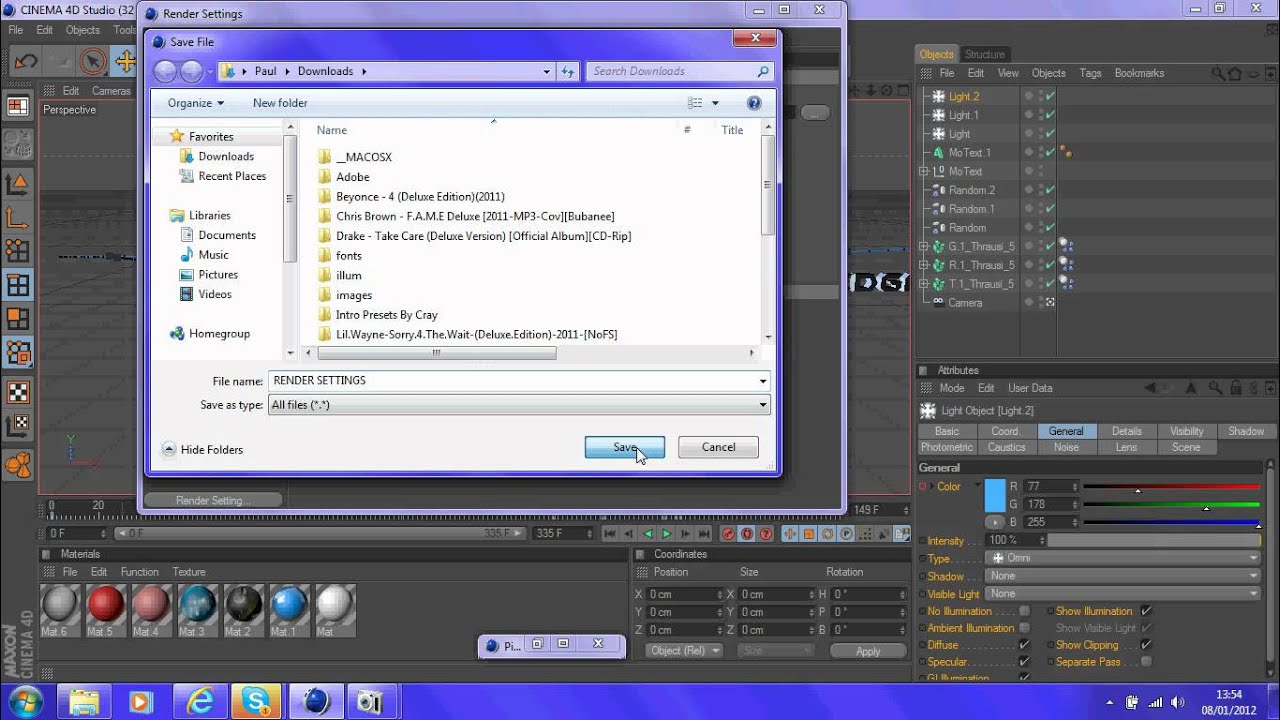Select the Move tool in Cinema 4D toolbar
This screenshot has height=720, width=1280.
pyautogui.click(x=126, y=61)
